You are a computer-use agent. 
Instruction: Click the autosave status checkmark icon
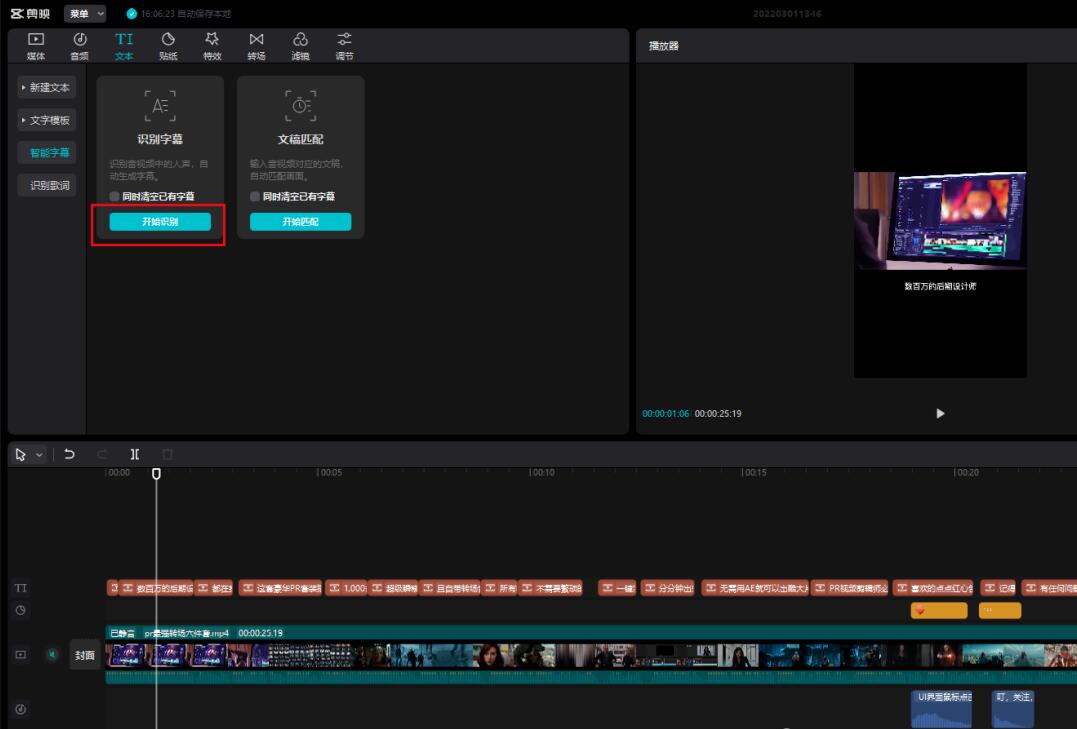132,13
